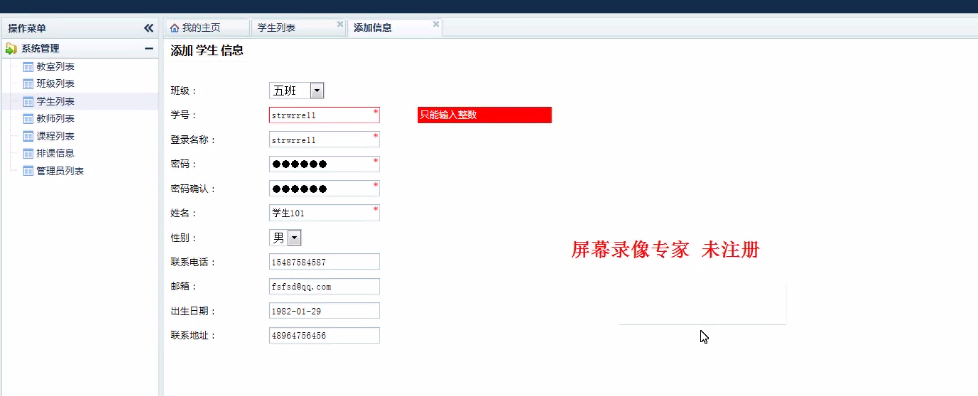Click the 排课信息 table icon
The height and width of the screenshot is (396, 978).
tap(28, 153)
